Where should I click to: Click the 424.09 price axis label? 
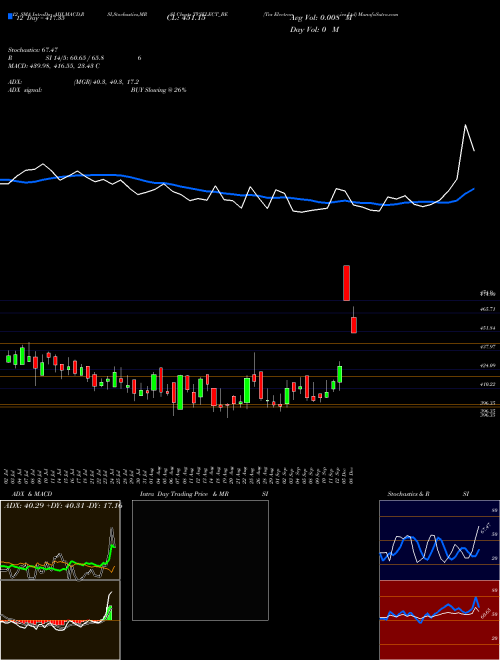tap(487, 365)
